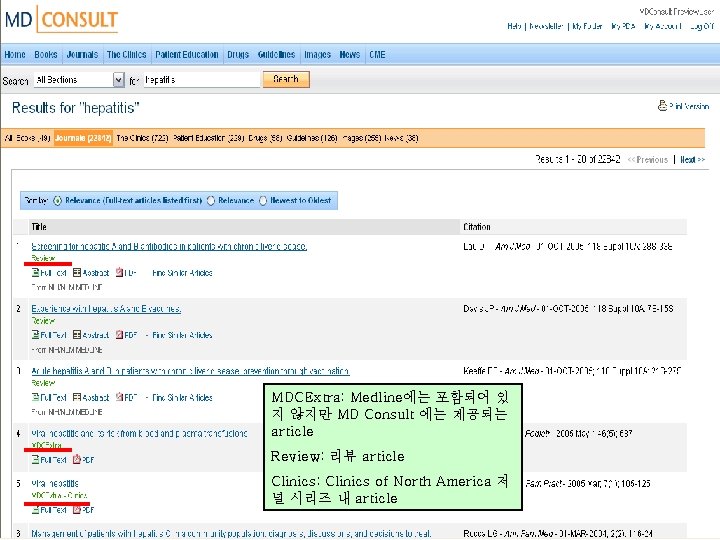Image resolution: width=720 pixels, height=540 pixels.
Task: Open the Books nav tab
Action: (x=46, y=55)
